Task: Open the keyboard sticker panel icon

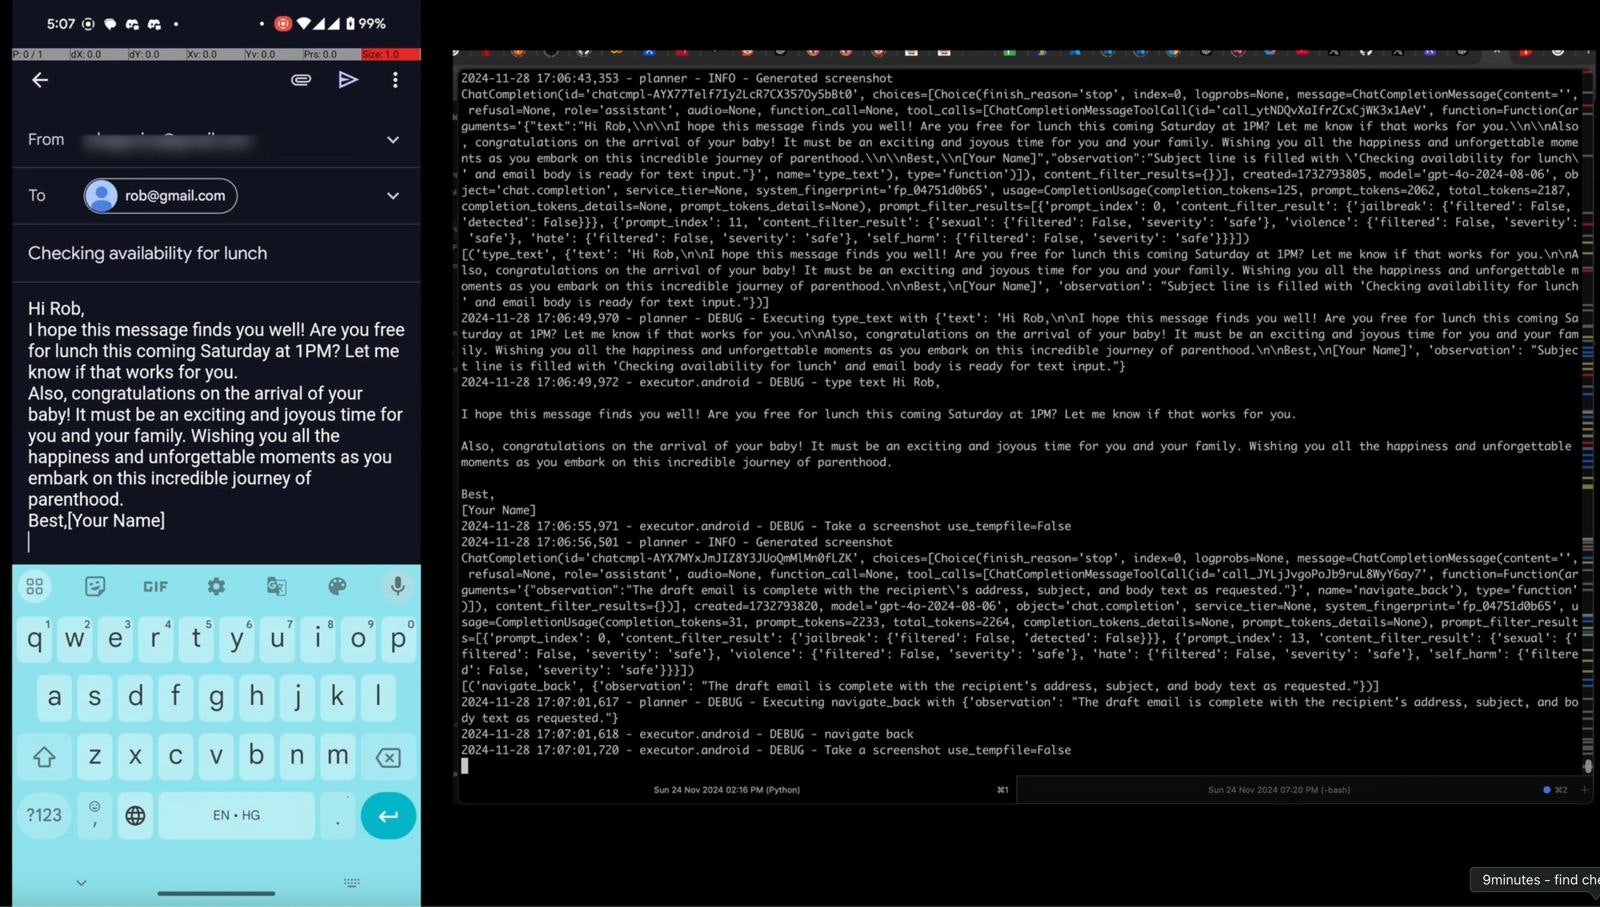Action: click(x=95, y=587)
